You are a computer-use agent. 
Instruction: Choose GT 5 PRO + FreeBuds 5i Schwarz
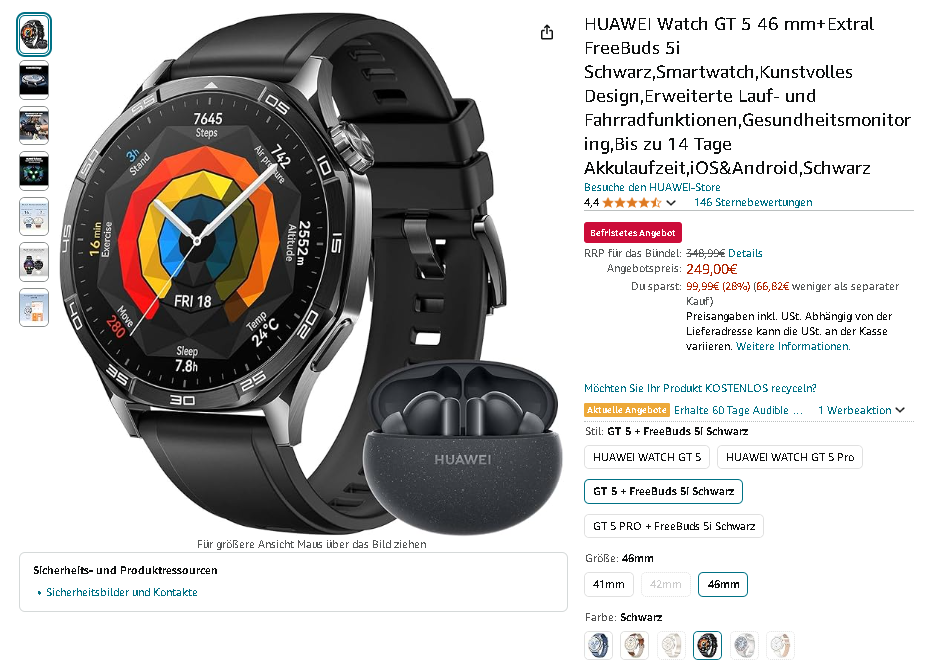click(x=674, y=526)
